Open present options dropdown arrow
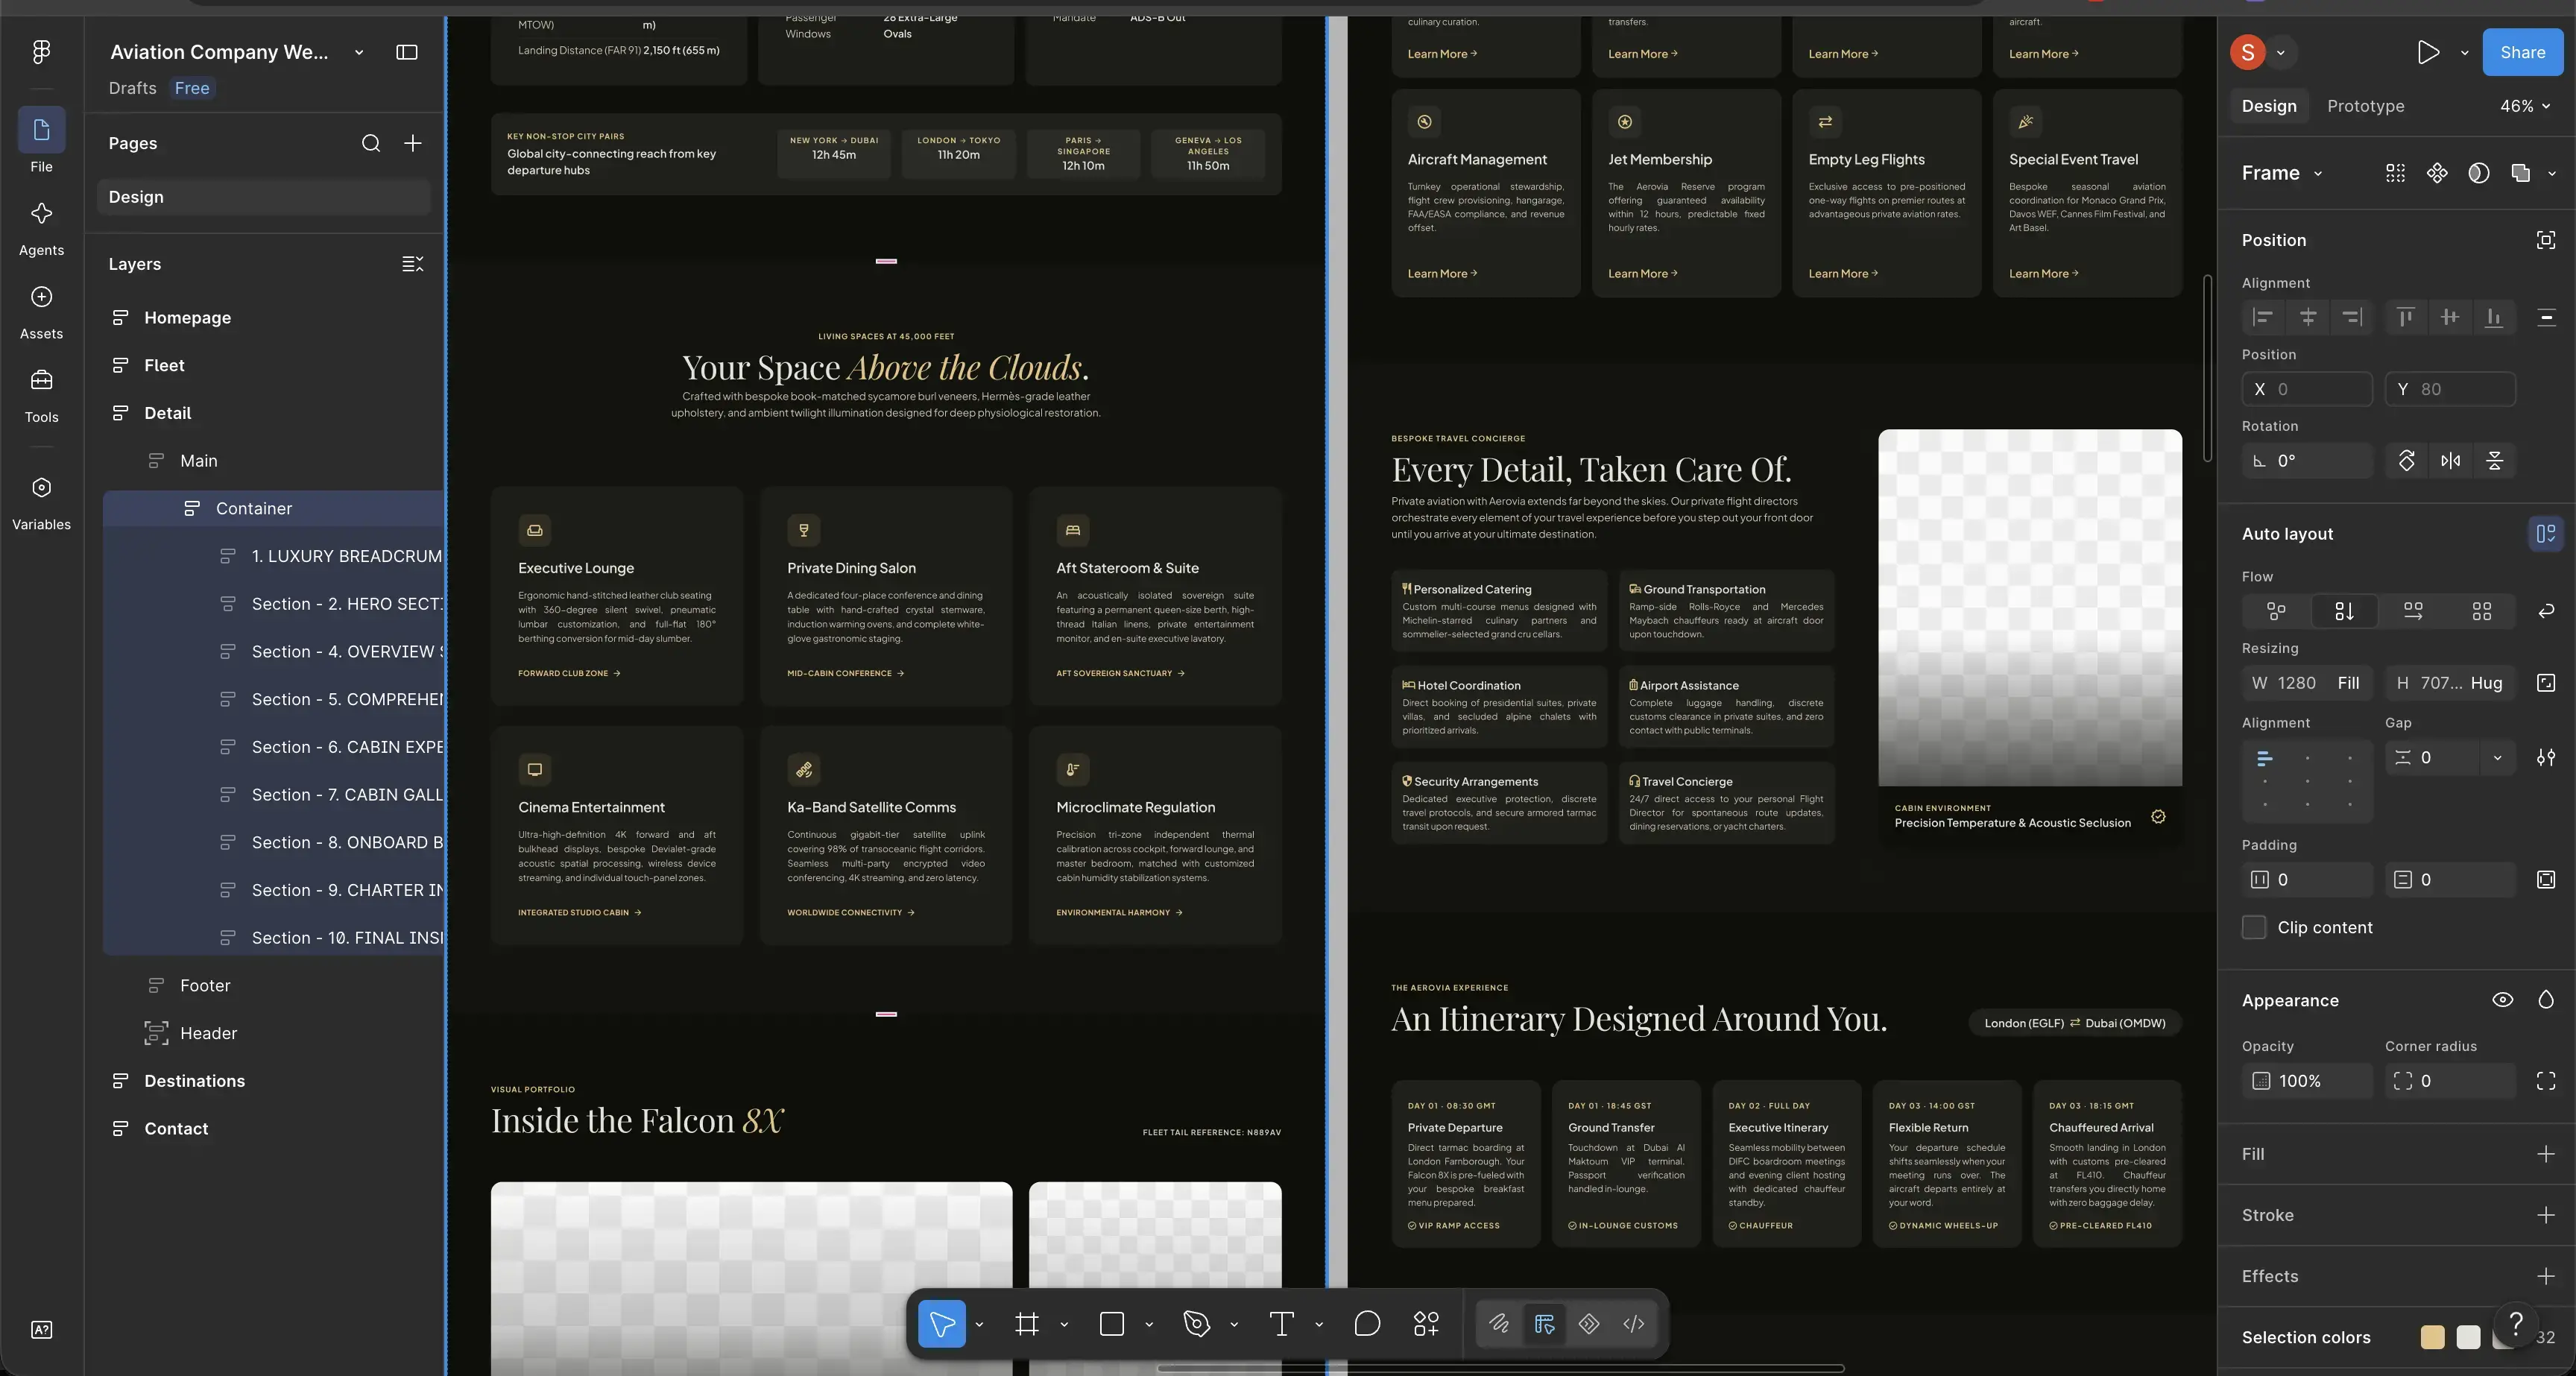 (x=2464, y=52)
